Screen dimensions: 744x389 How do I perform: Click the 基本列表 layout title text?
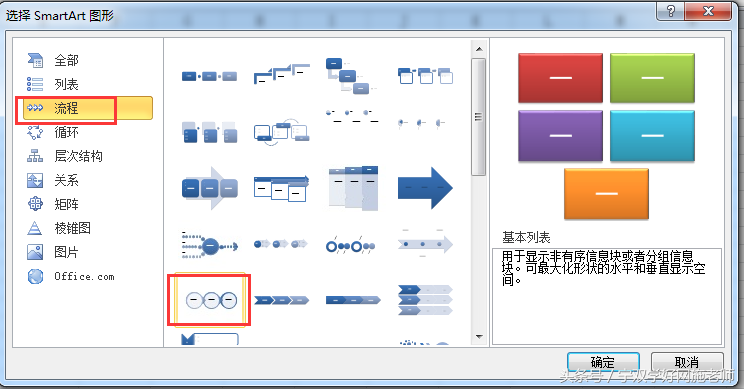[526, 237]
